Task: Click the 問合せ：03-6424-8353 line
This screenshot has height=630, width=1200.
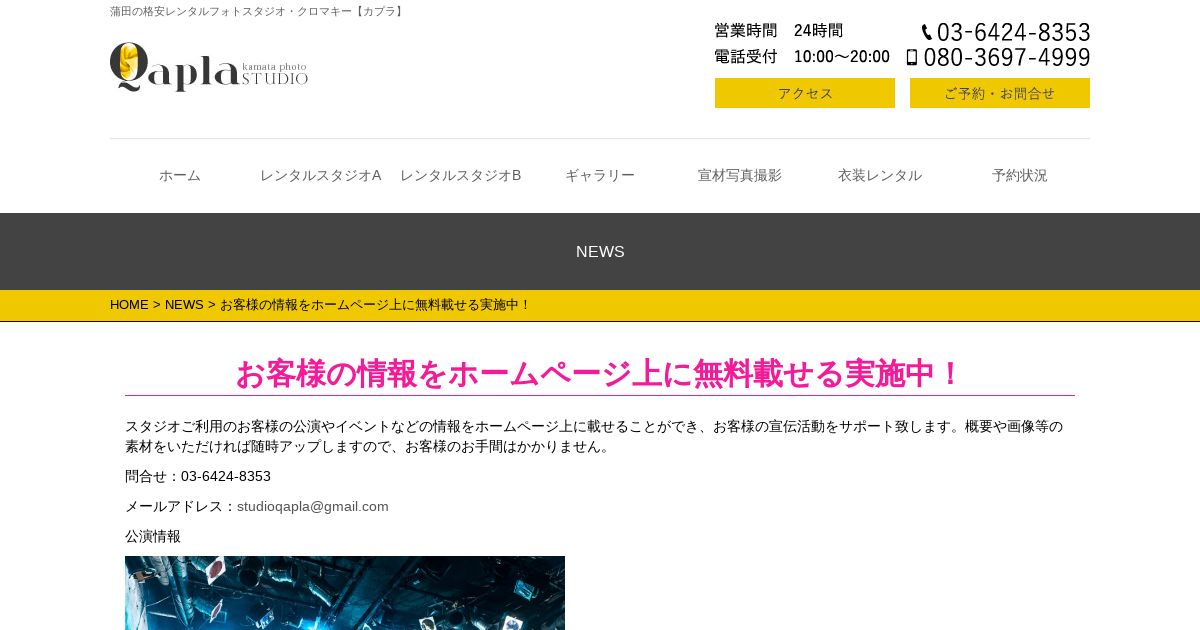Action: point(198,477)
